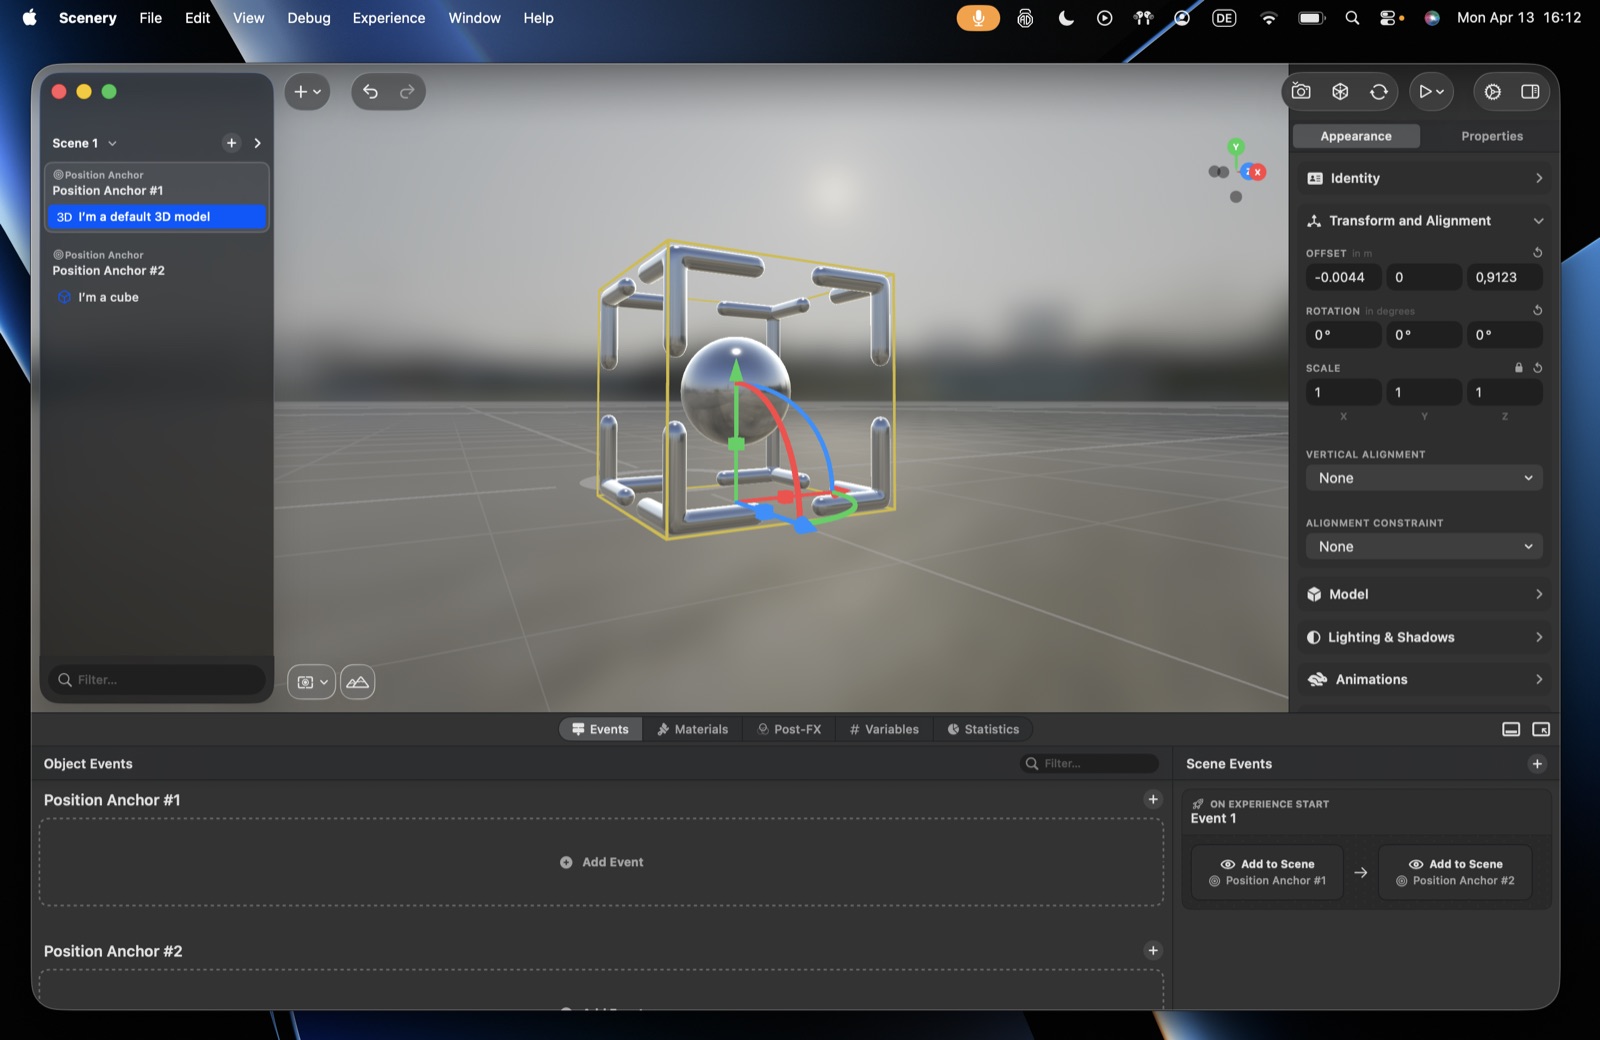Switch to the Appearance tab
1600x1040 pixels.
click(x=1356, y=136)
